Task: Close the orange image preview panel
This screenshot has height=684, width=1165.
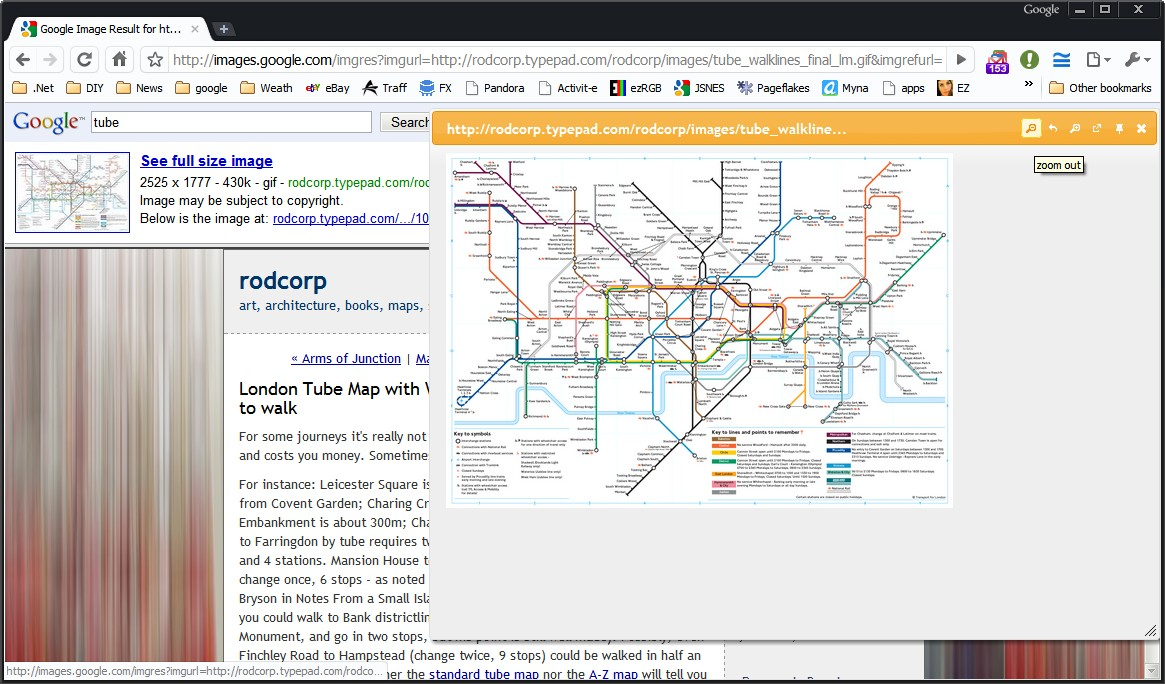Action: pos(1142,128)
